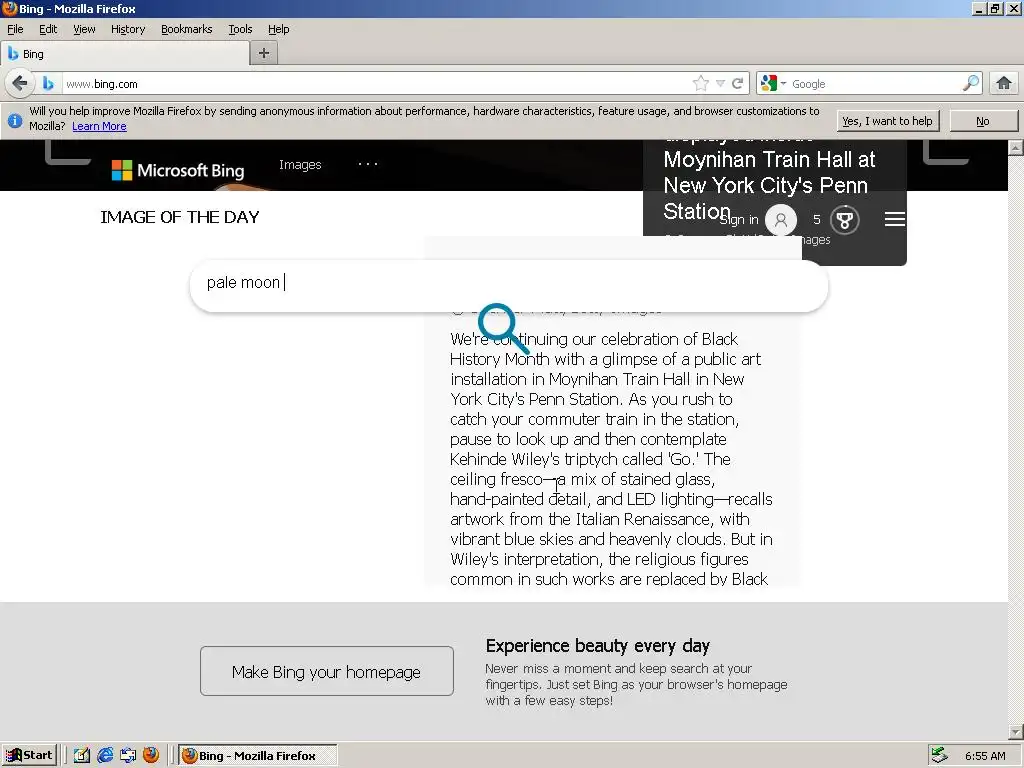Launch the notepad quick launch icon in taskbar
Screen dimensions: 1024x768
click(x=82, y=756)
